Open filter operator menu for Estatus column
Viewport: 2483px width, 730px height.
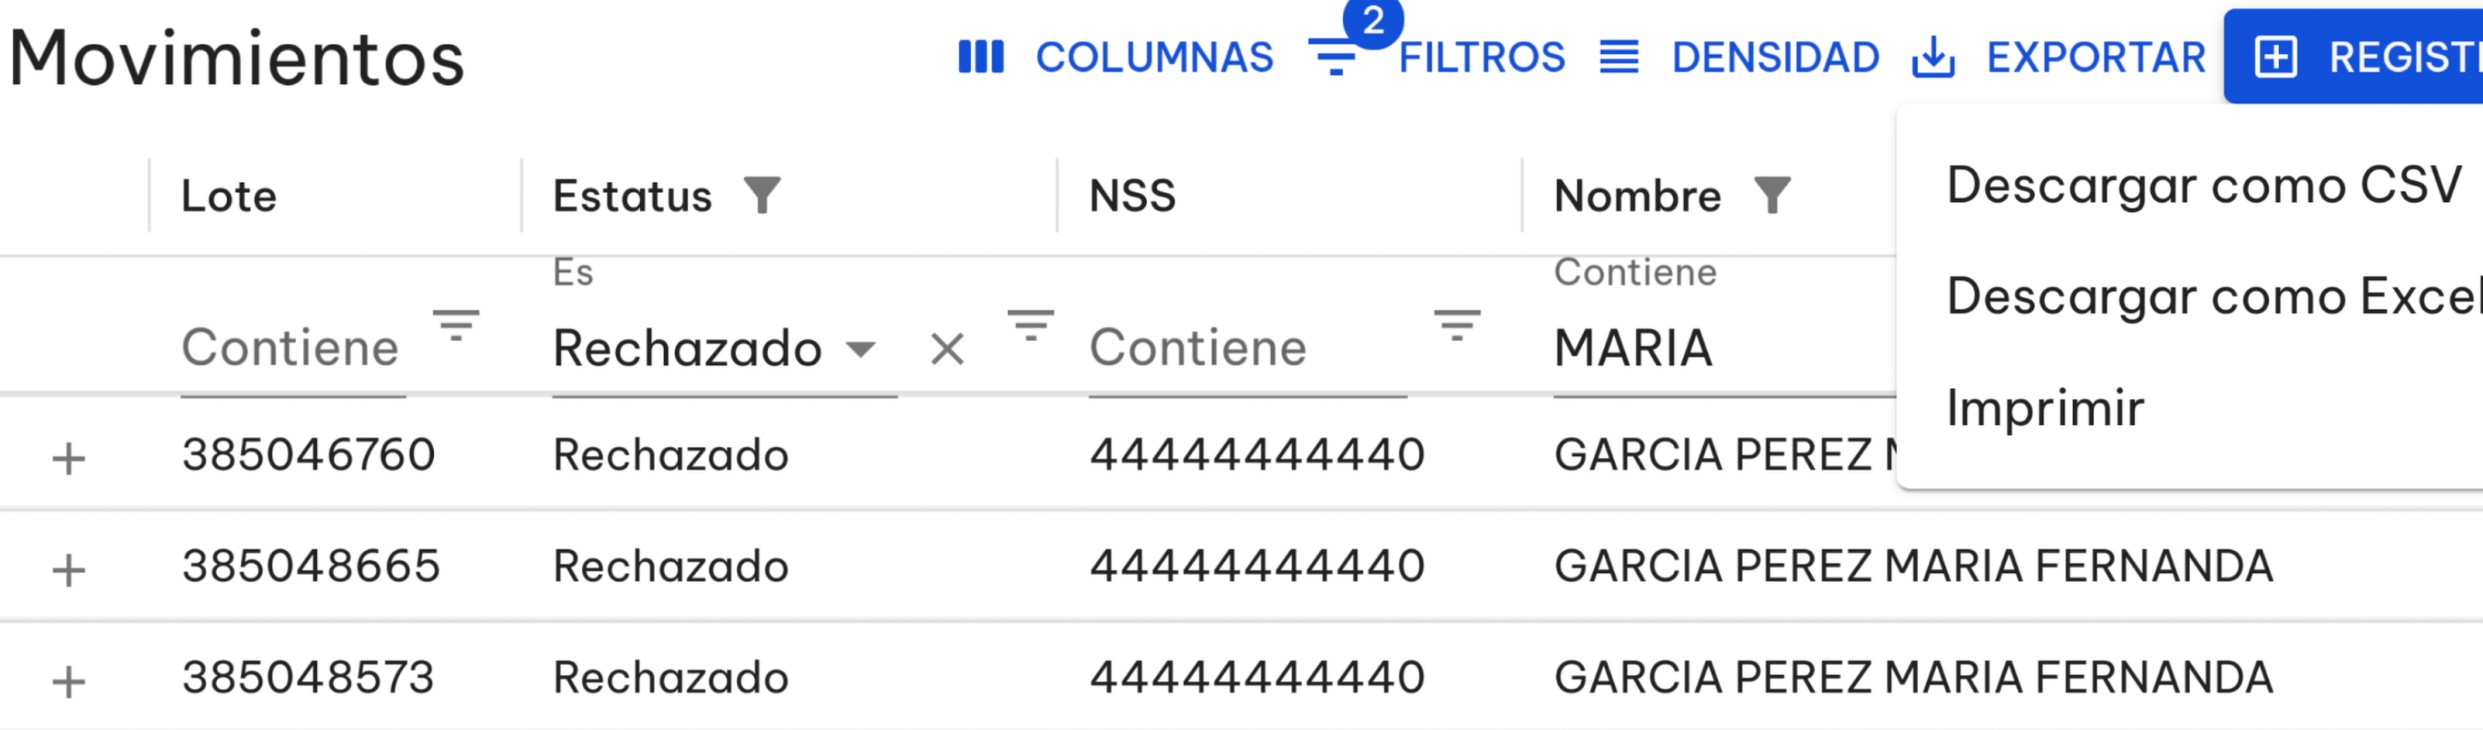pos(1030,325)
